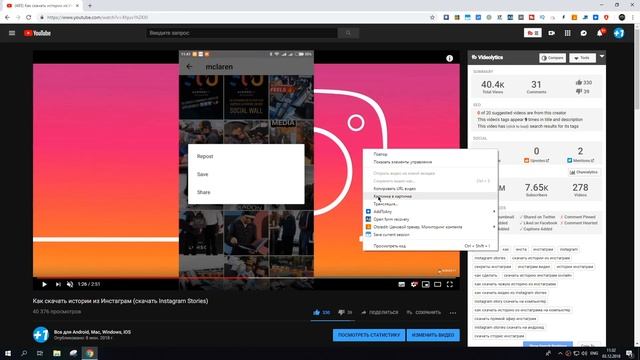
Task: Open a new browser tab
Action: 90,6
